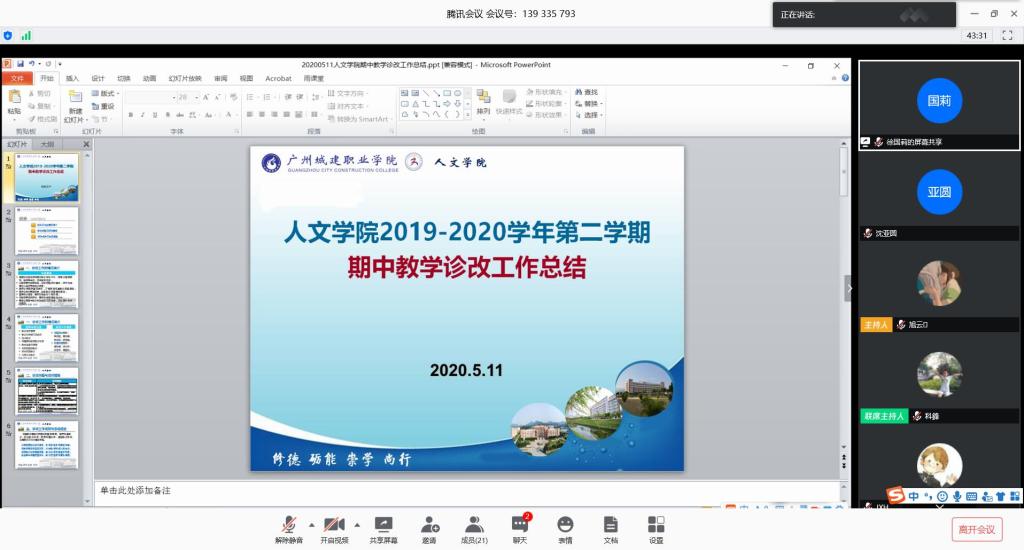
Task: Click the 离开会议 leave meeting button
Action: click(975, 529)
